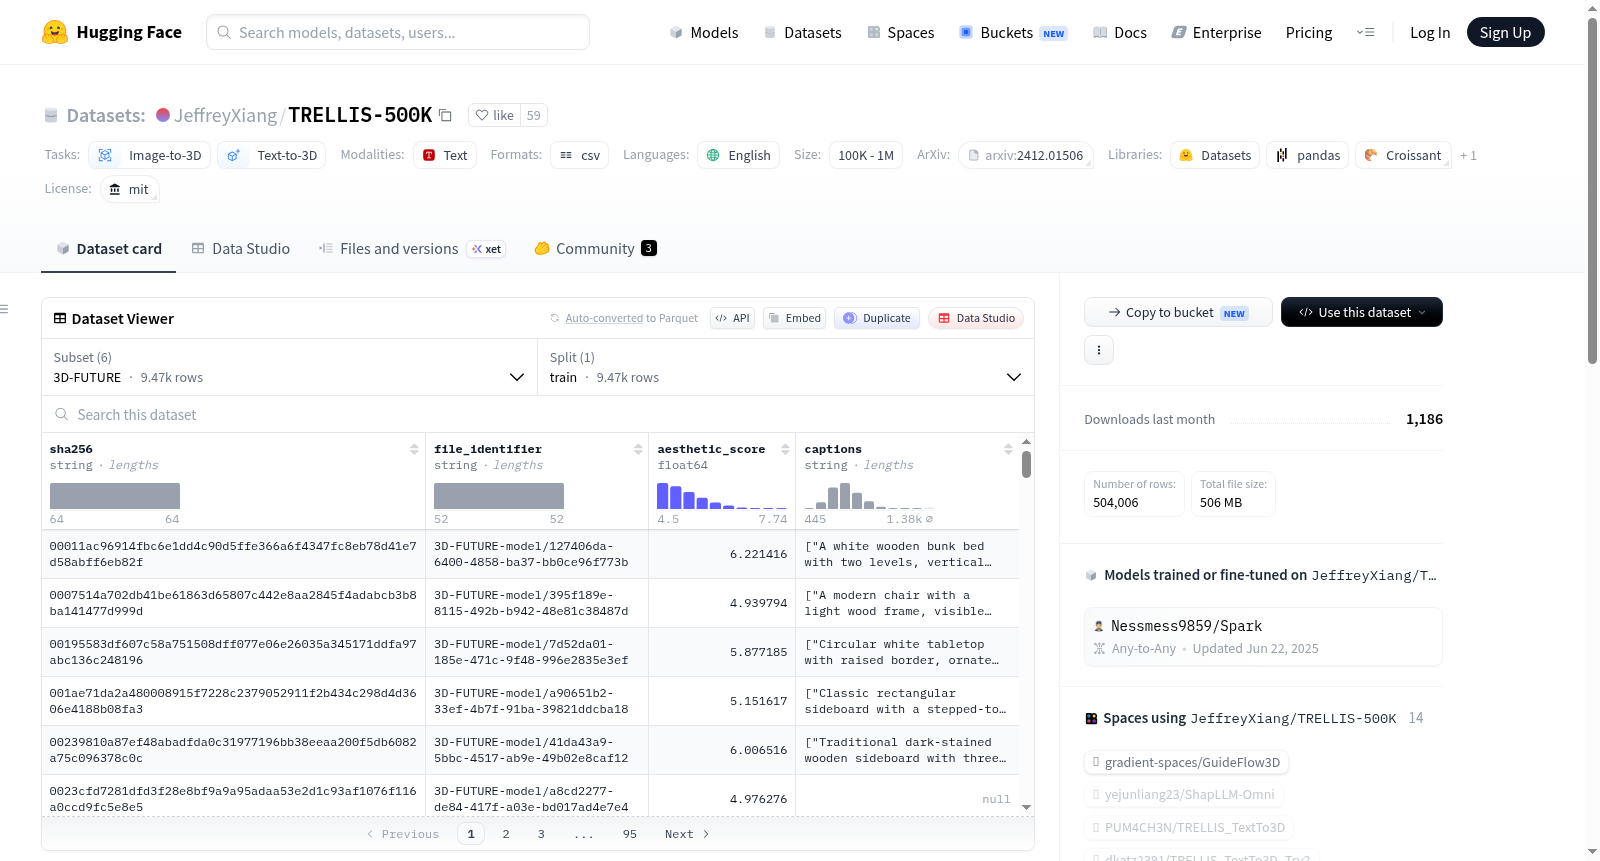Open Use this dataset dropdown
Screen dimensions: 1600x861
click(1362, 312)
